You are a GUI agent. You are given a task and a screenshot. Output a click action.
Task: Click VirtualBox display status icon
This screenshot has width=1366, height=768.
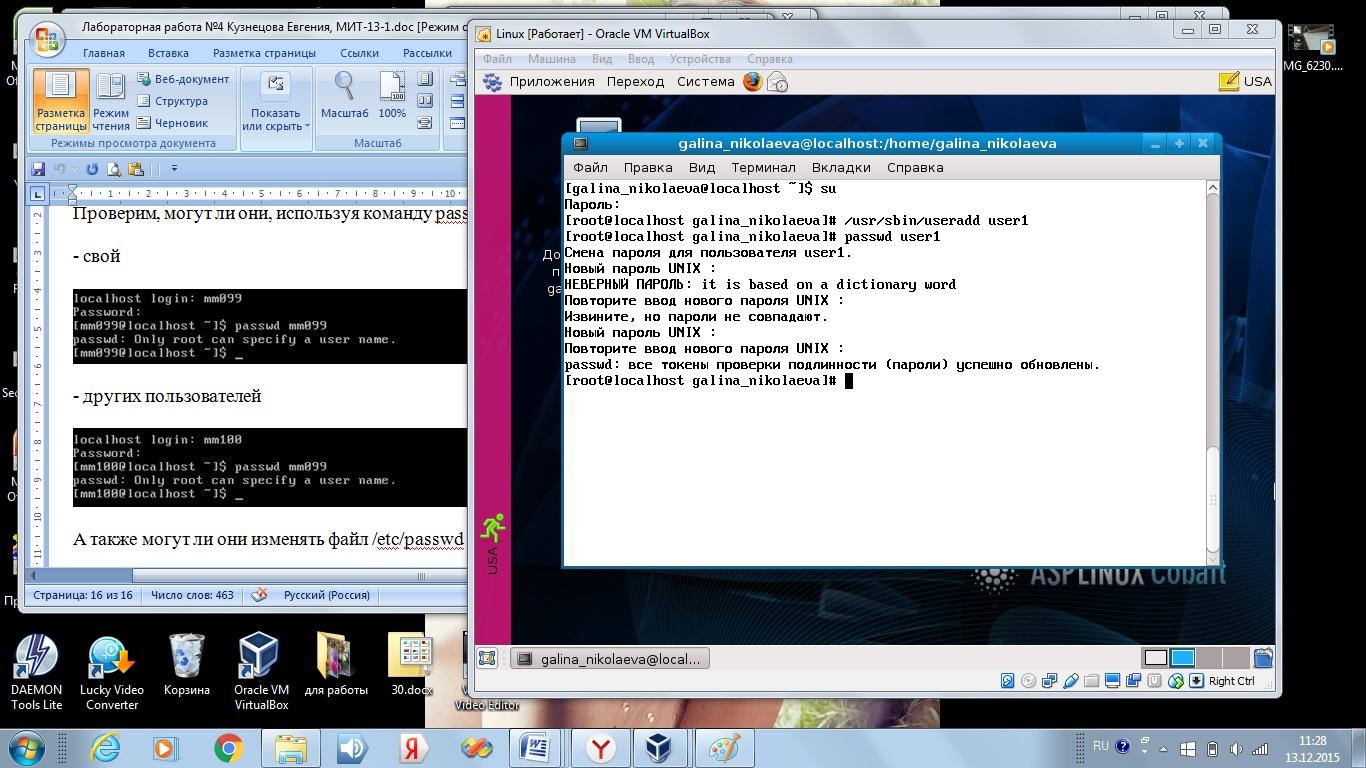click(1113, 681)
